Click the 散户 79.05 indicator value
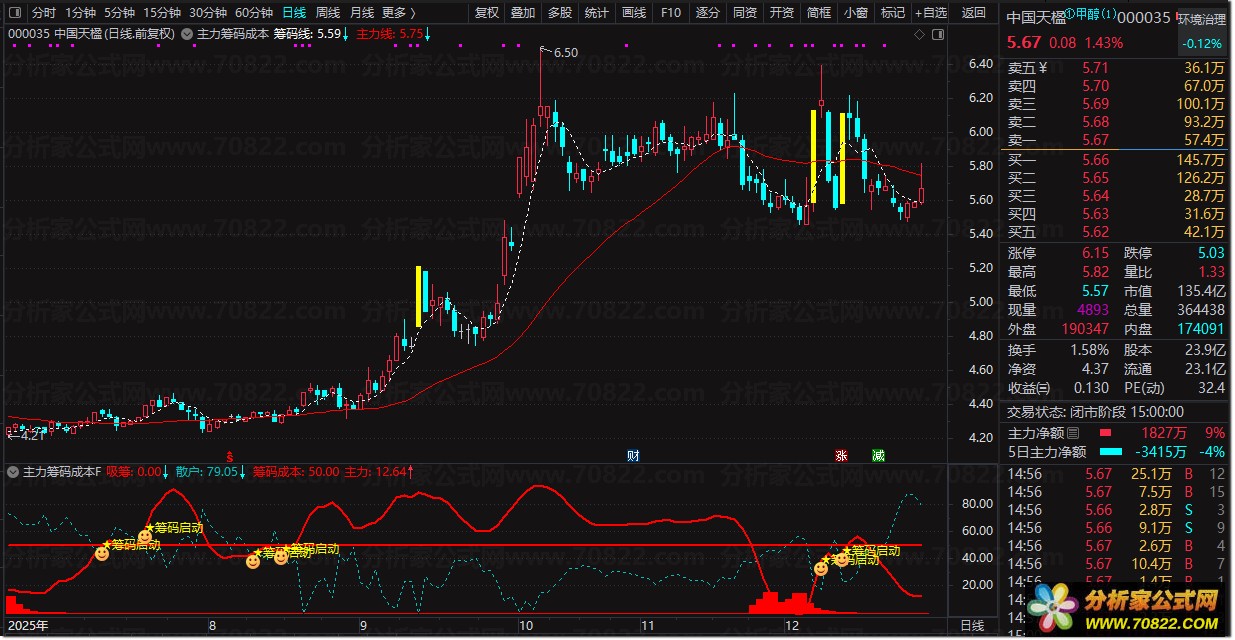 pyautogui.click(x=208, y=471)
